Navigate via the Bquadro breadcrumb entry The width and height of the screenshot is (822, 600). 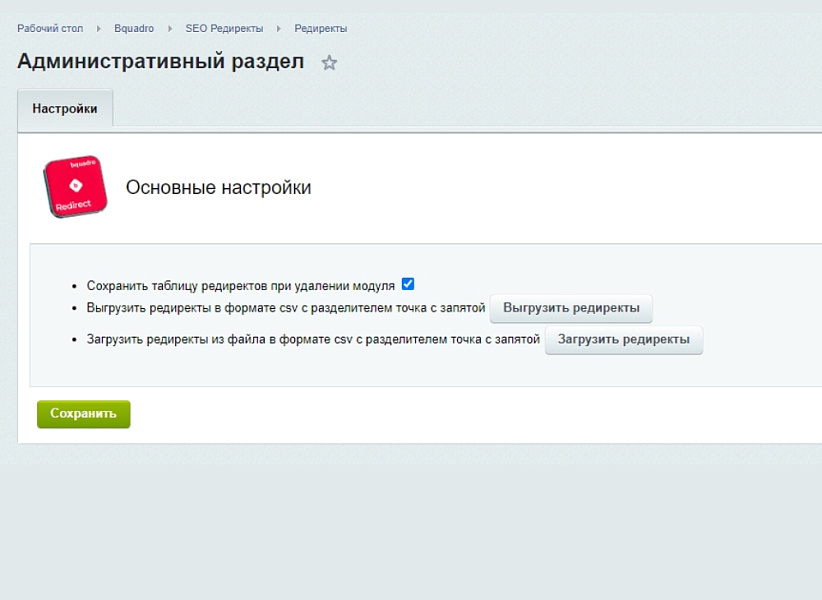135,28
